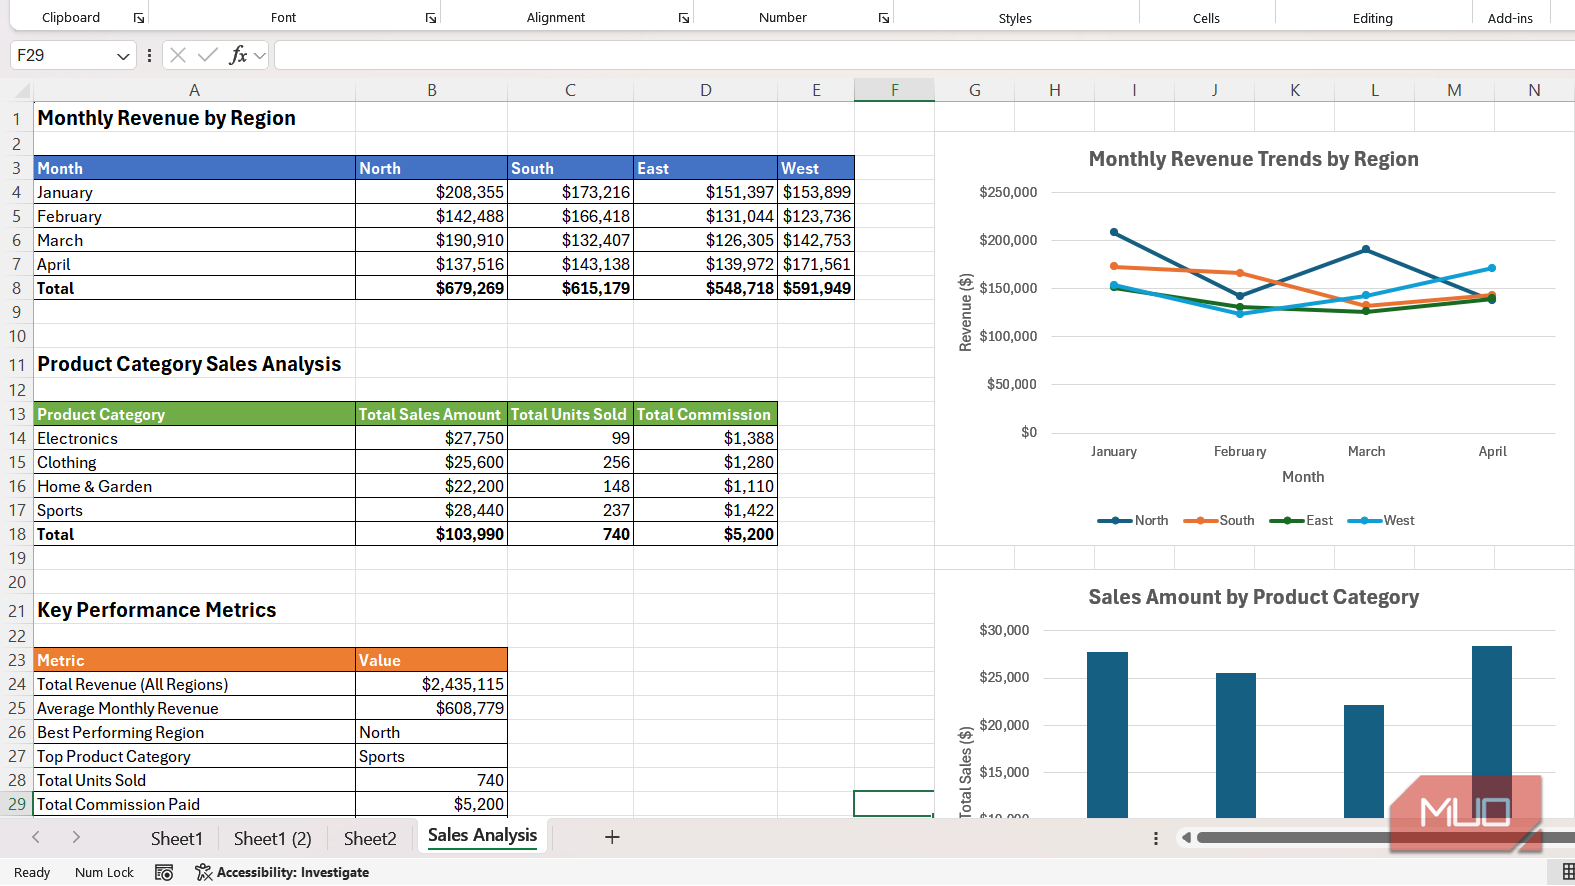Expand the Name Box dropdown
Screen dimensions: 1575x886
click(x=123, y=56)
